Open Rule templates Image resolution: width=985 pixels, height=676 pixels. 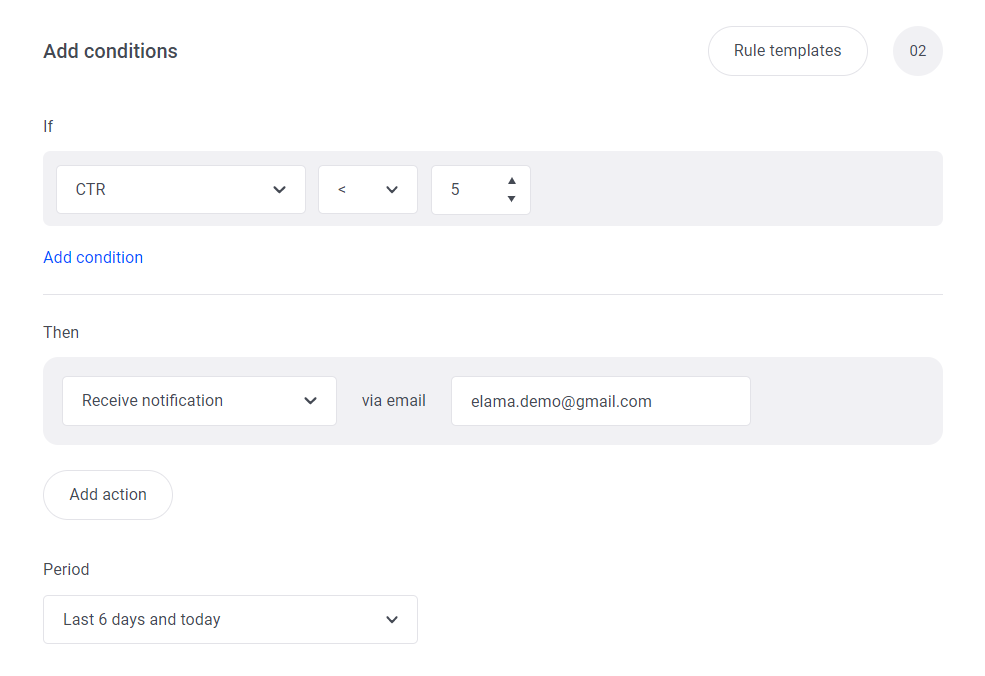coord(788,51)
